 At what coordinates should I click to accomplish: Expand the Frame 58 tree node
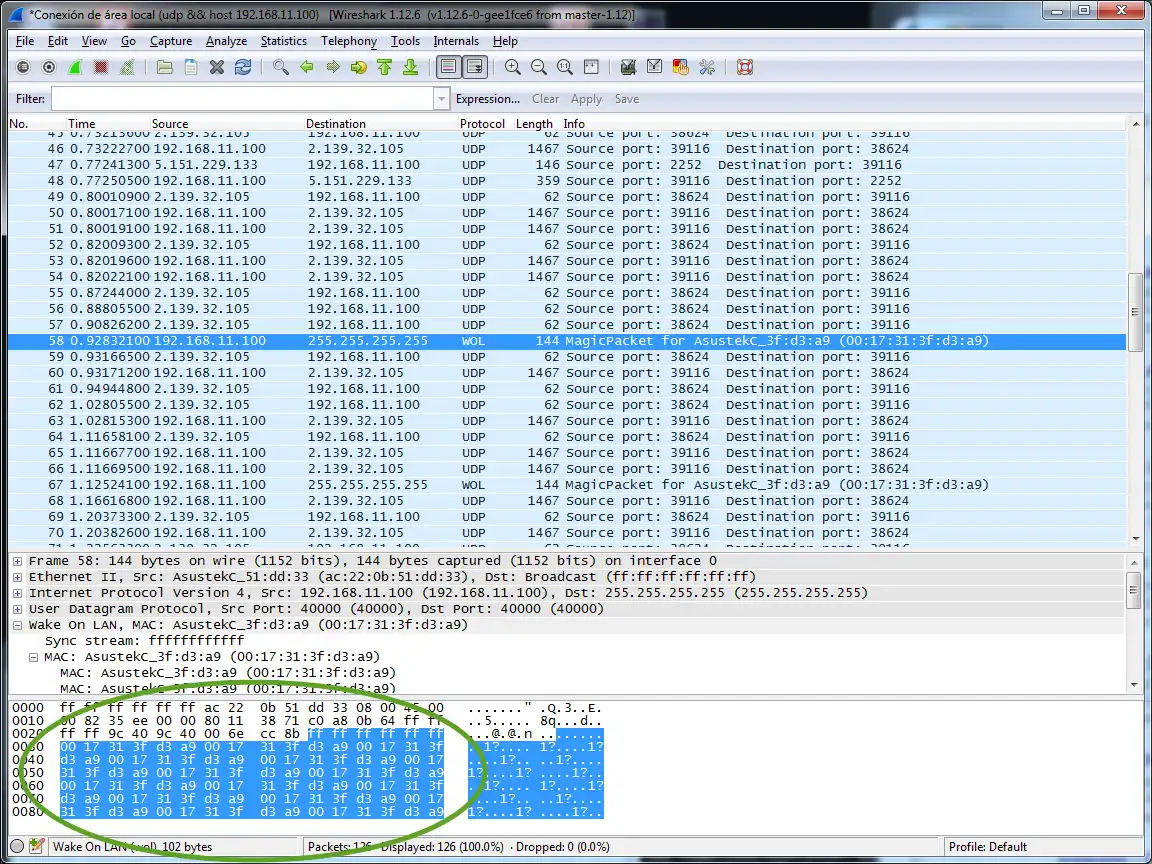pos(18,561)
